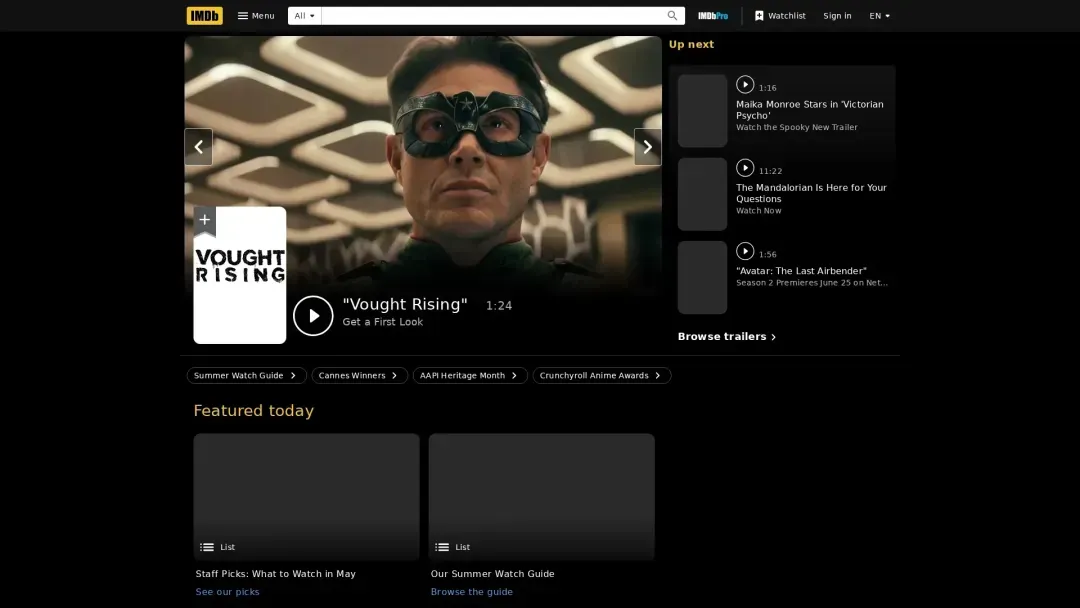Screen dimensions: 1080x608
Task: Click Watch the Spooky New Trailer text
Action: click(x=796, y=127)
